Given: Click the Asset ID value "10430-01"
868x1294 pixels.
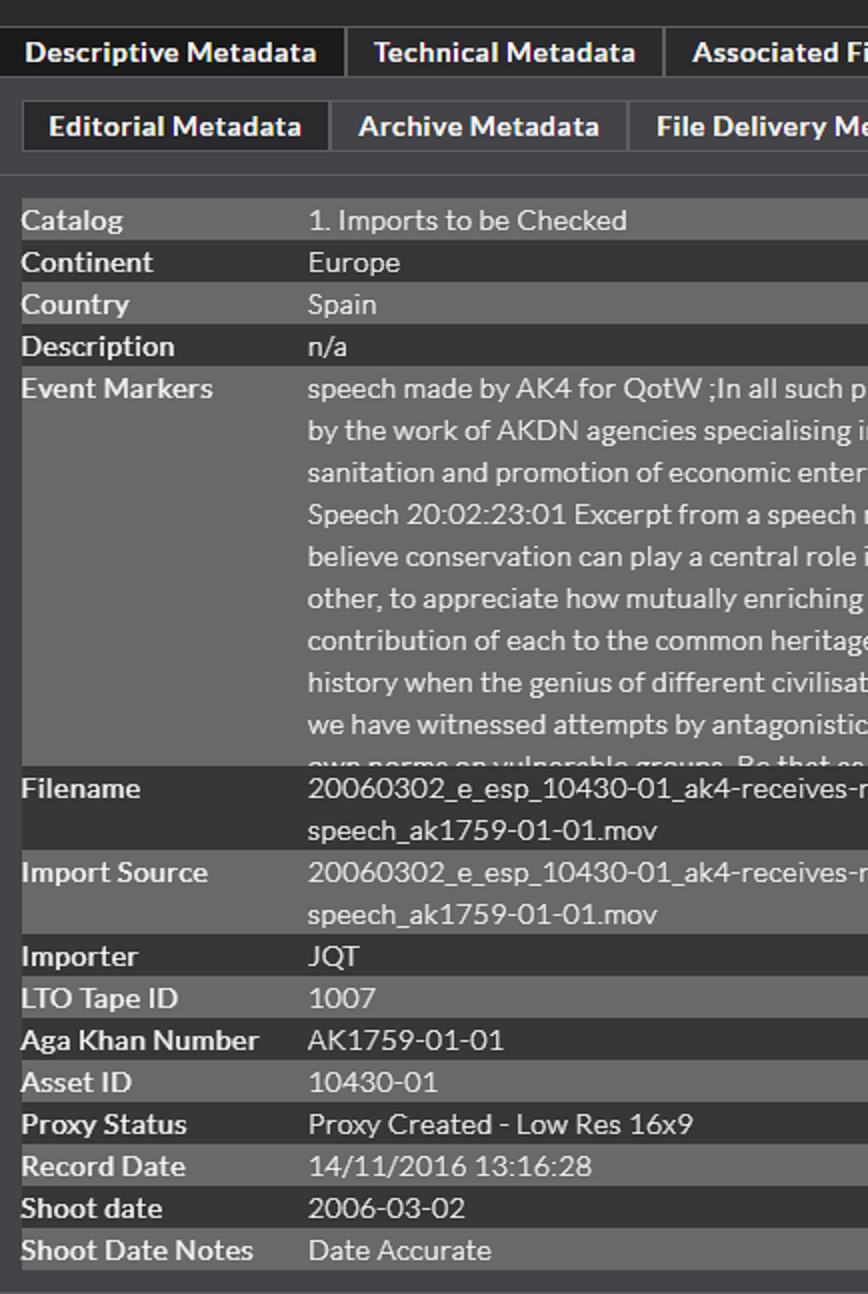Looking at the screenshot, I should click(372, 1083).
